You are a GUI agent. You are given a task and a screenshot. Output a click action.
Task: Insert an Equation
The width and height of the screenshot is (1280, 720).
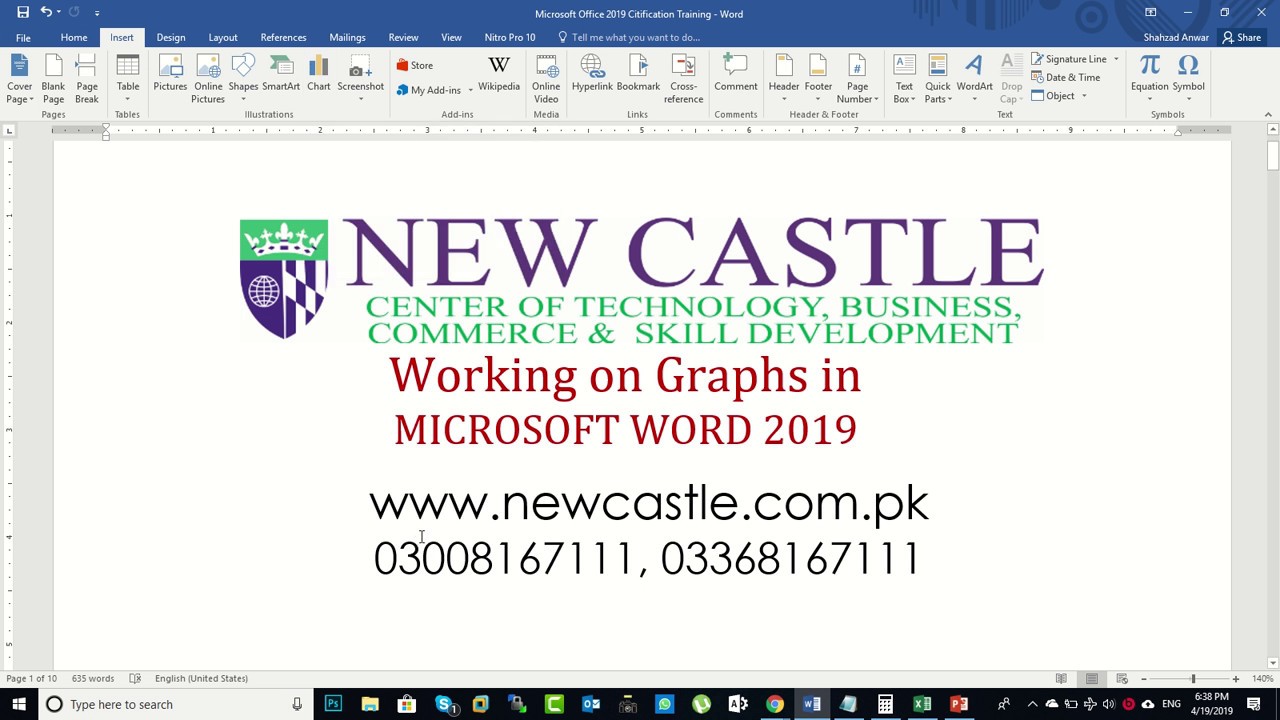pyautogui.click(x=1149, y=80)
